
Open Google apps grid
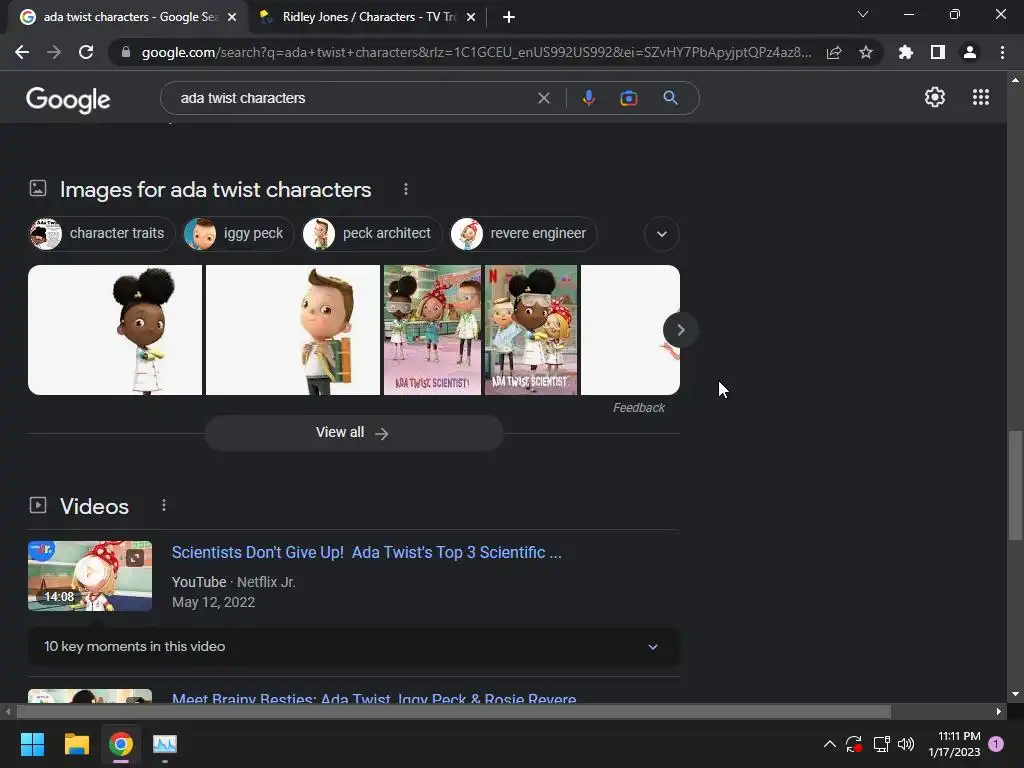click(x=981, y=97)
